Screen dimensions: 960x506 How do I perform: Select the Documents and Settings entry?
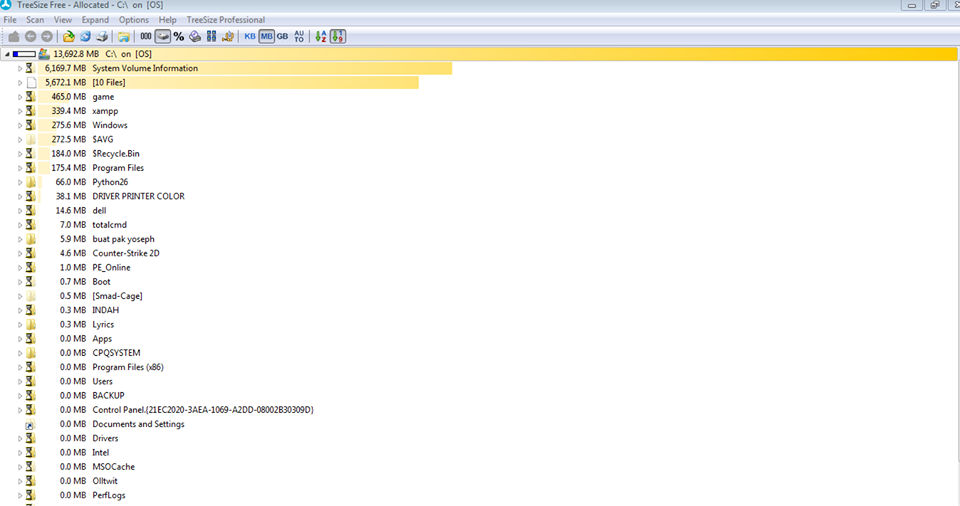138,424
